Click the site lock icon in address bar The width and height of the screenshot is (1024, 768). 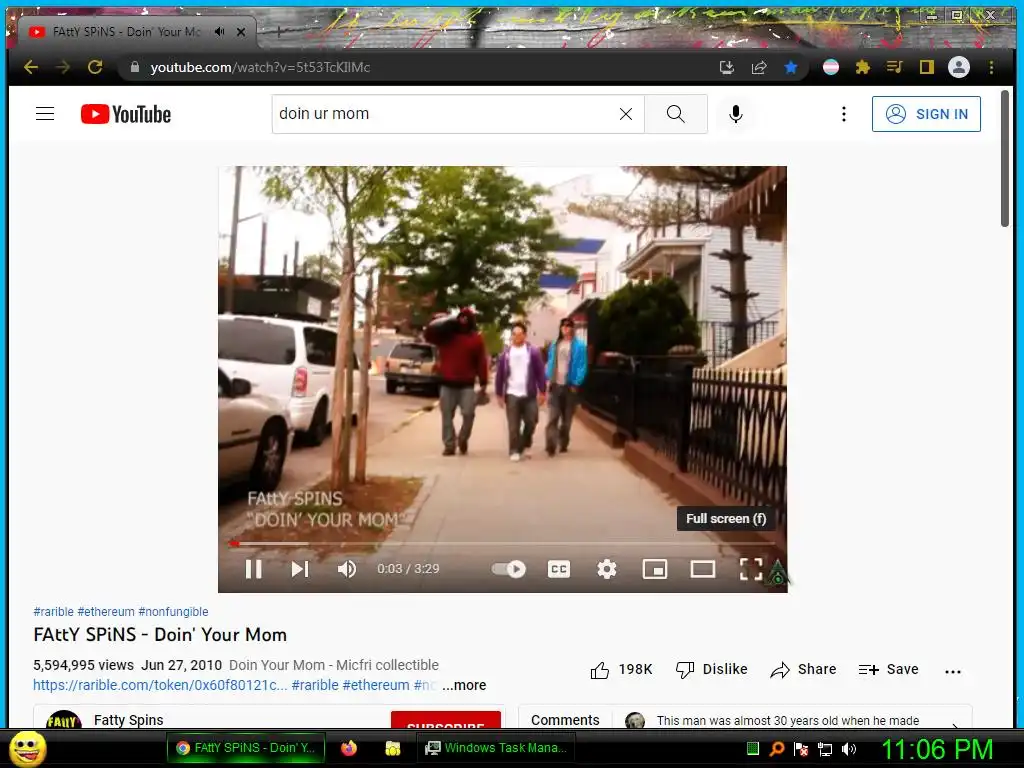pyautogui.click(x=135, y=67)
